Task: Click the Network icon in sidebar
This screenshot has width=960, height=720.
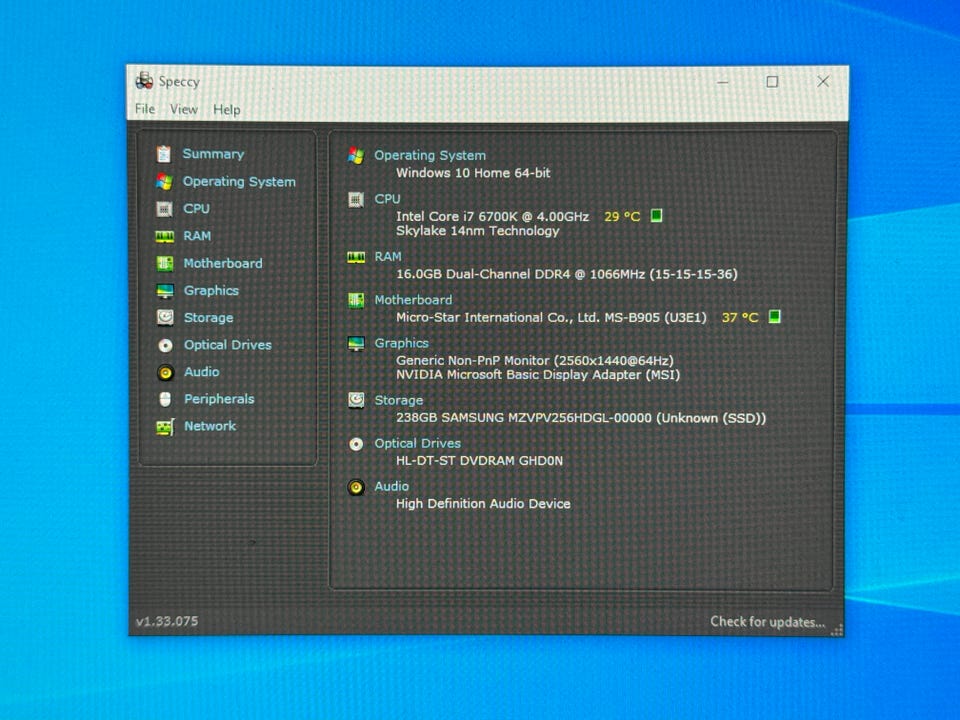Action: [164, 427]
